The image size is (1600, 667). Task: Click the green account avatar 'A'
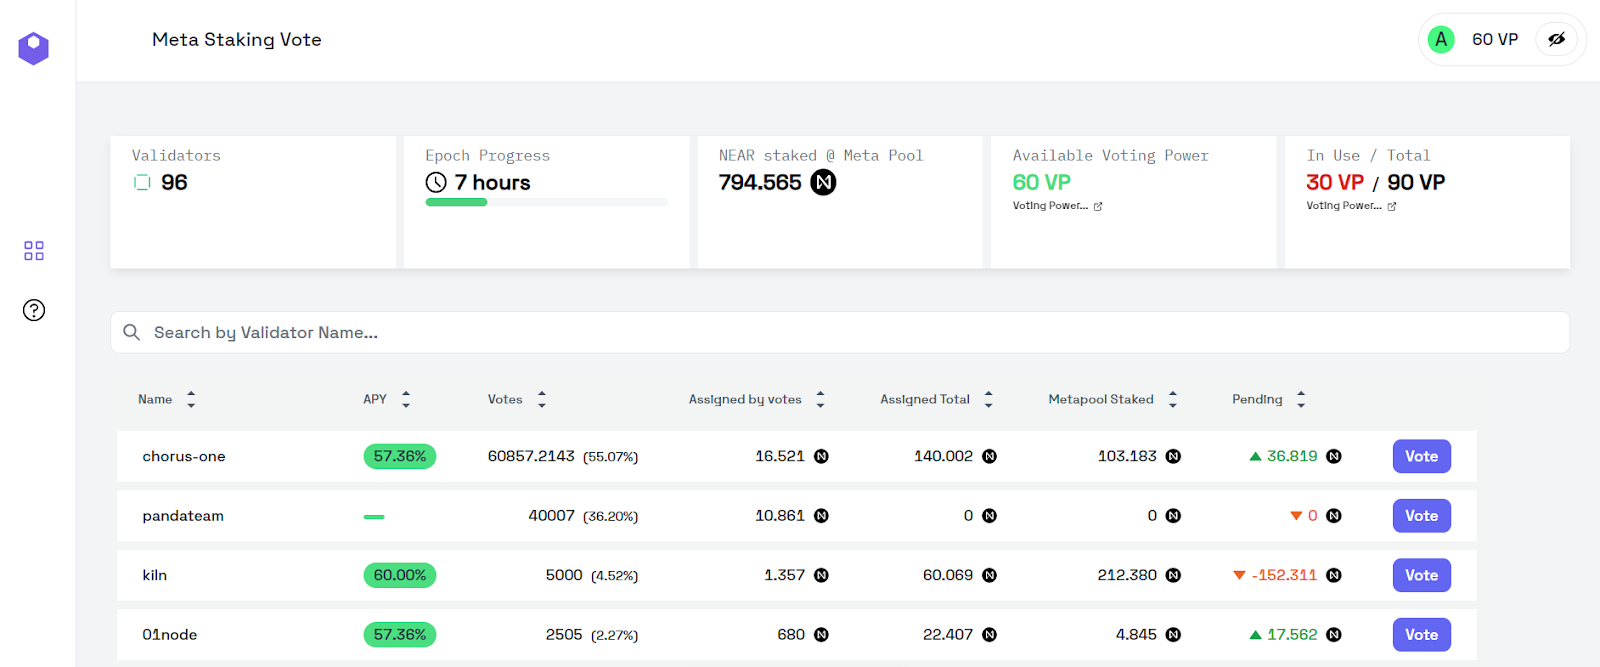(x=1441, y=40)
